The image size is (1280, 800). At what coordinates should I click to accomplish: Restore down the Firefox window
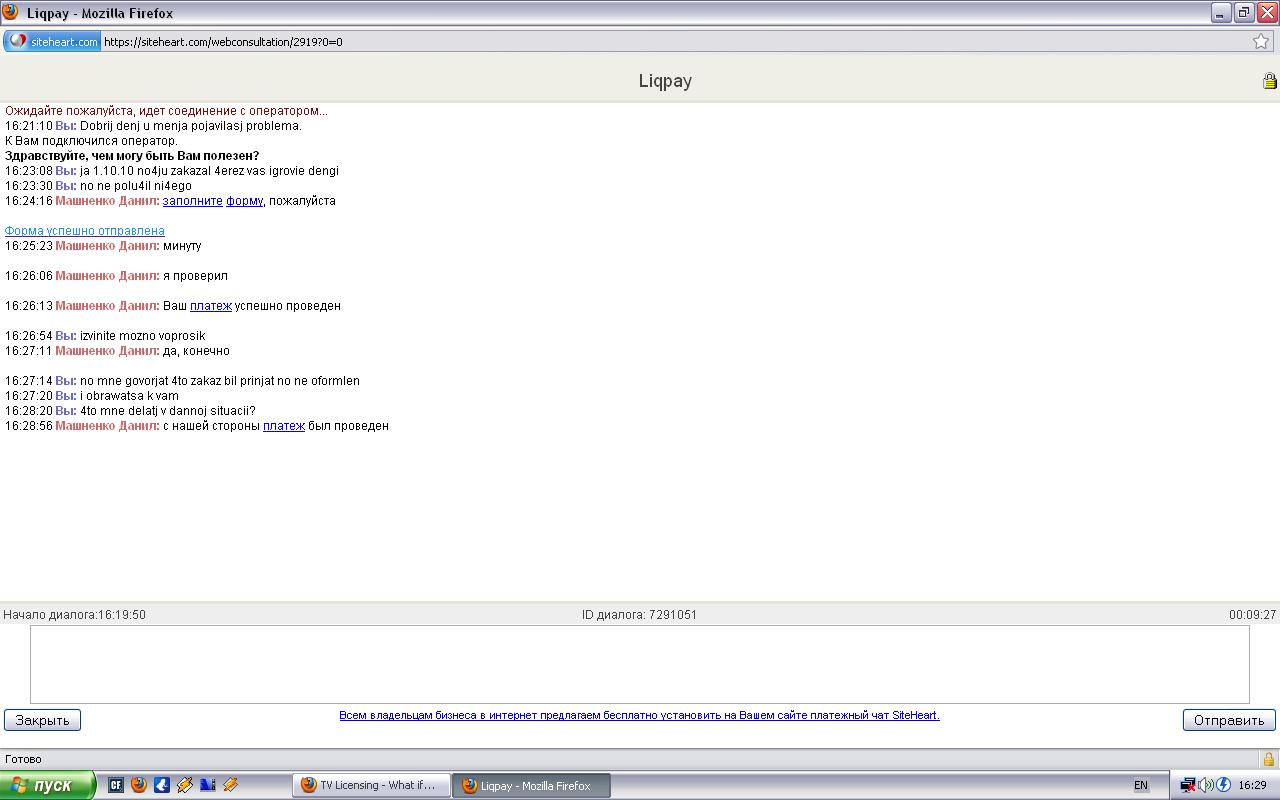click(1244, 13)
